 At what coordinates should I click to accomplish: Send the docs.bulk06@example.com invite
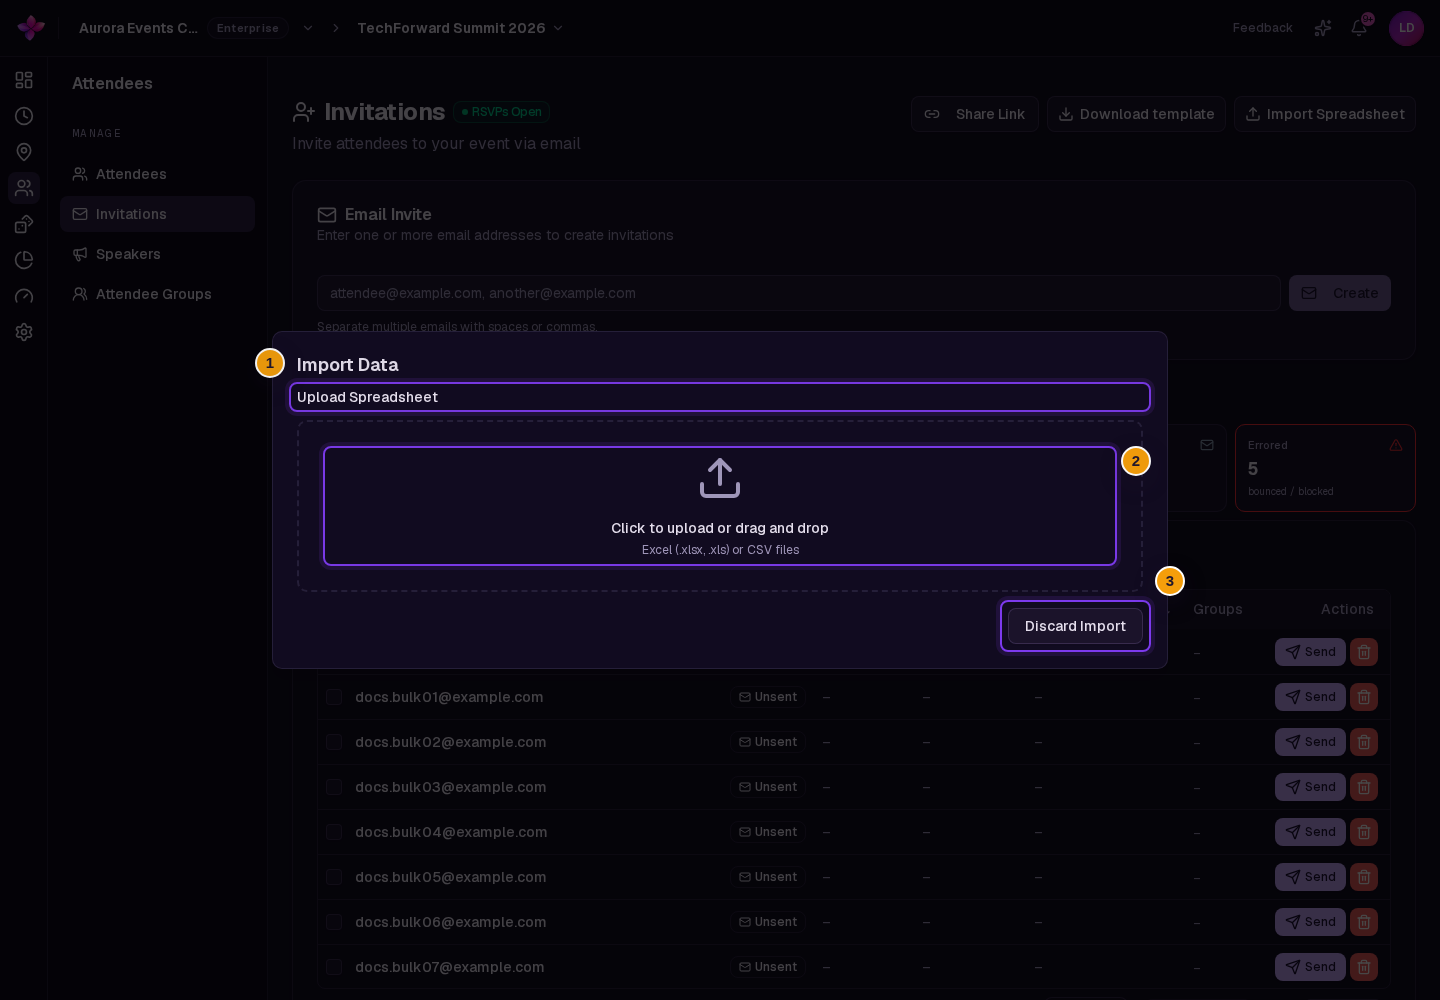[x=1310, y=922]
